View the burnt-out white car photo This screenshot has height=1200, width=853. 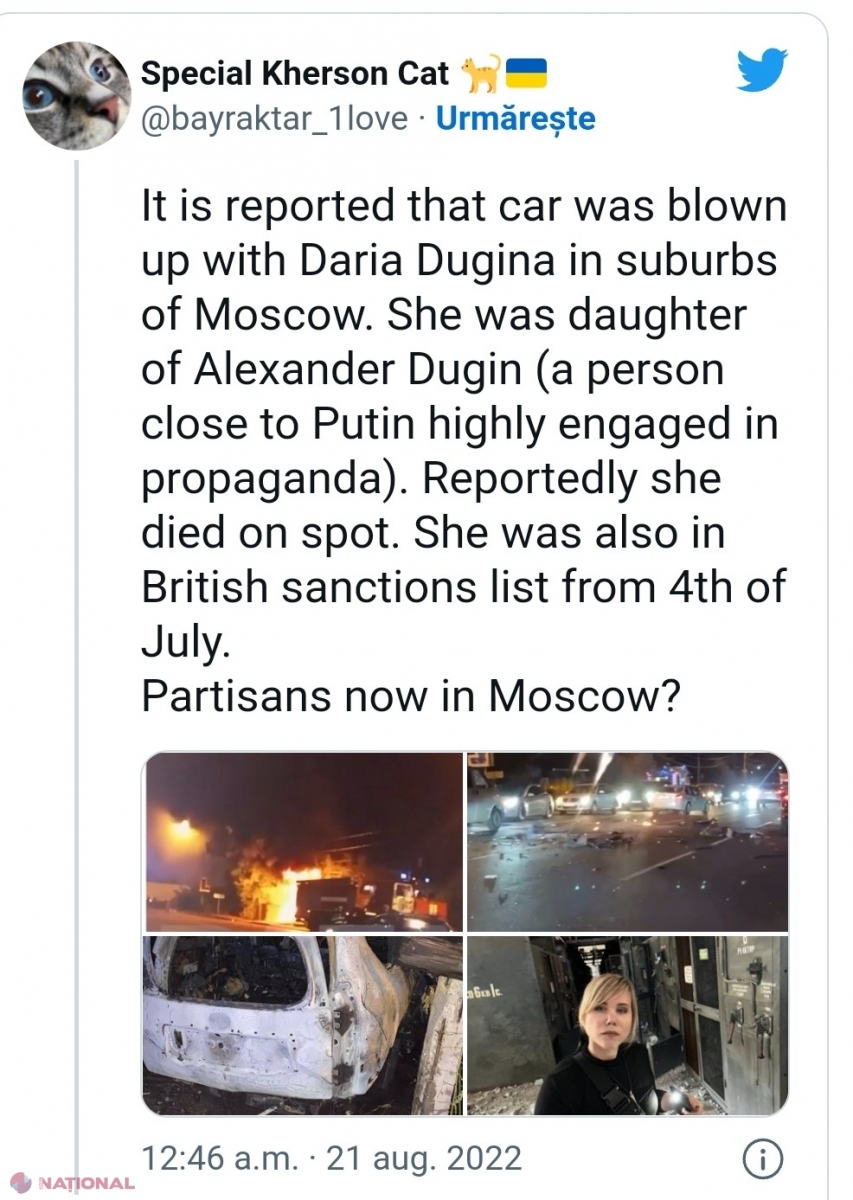303,1025
